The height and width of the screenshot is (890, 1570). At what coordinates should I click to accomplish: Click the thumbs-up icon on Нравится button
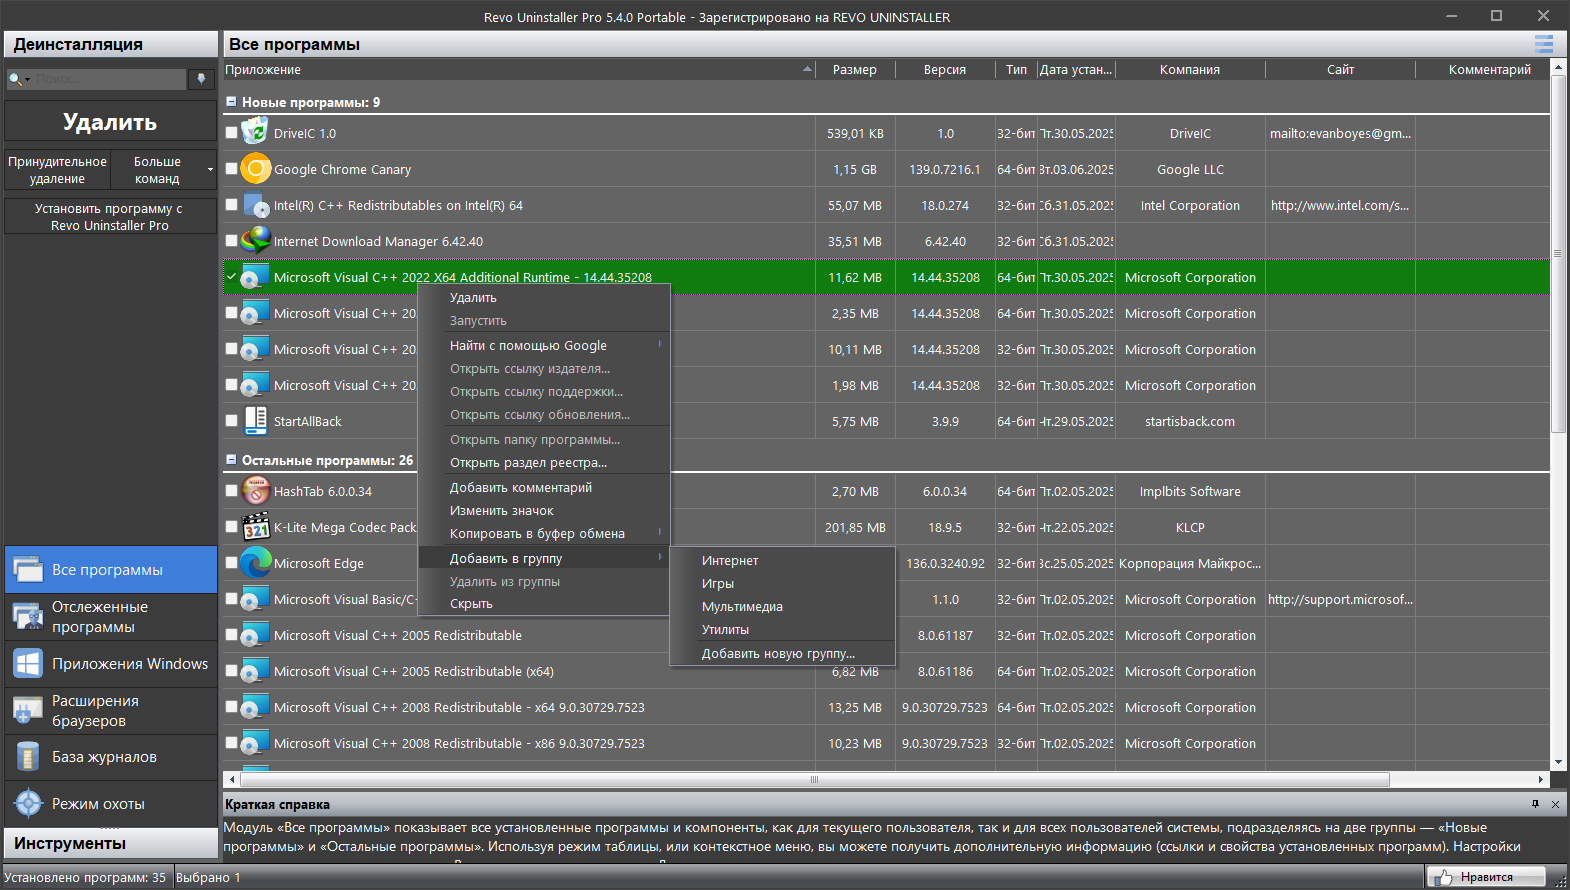[1442, 877]
